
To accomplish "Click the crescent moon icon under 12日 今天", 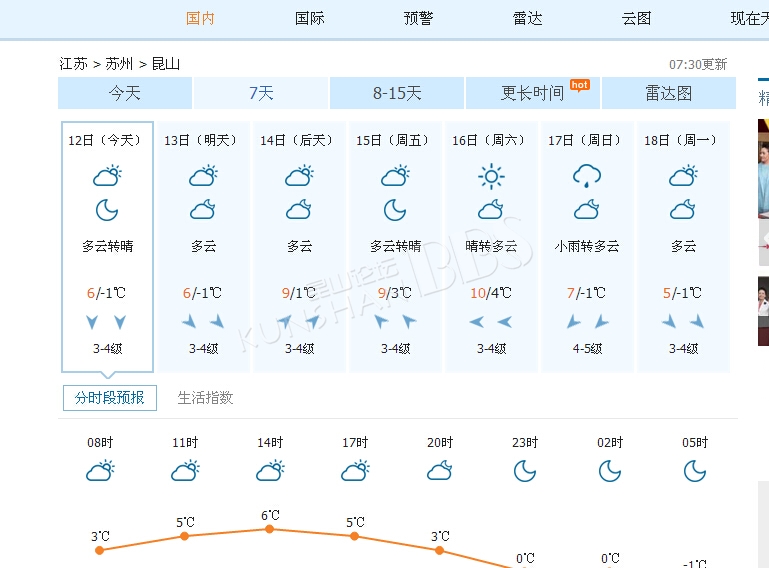I will pos(107,210).
